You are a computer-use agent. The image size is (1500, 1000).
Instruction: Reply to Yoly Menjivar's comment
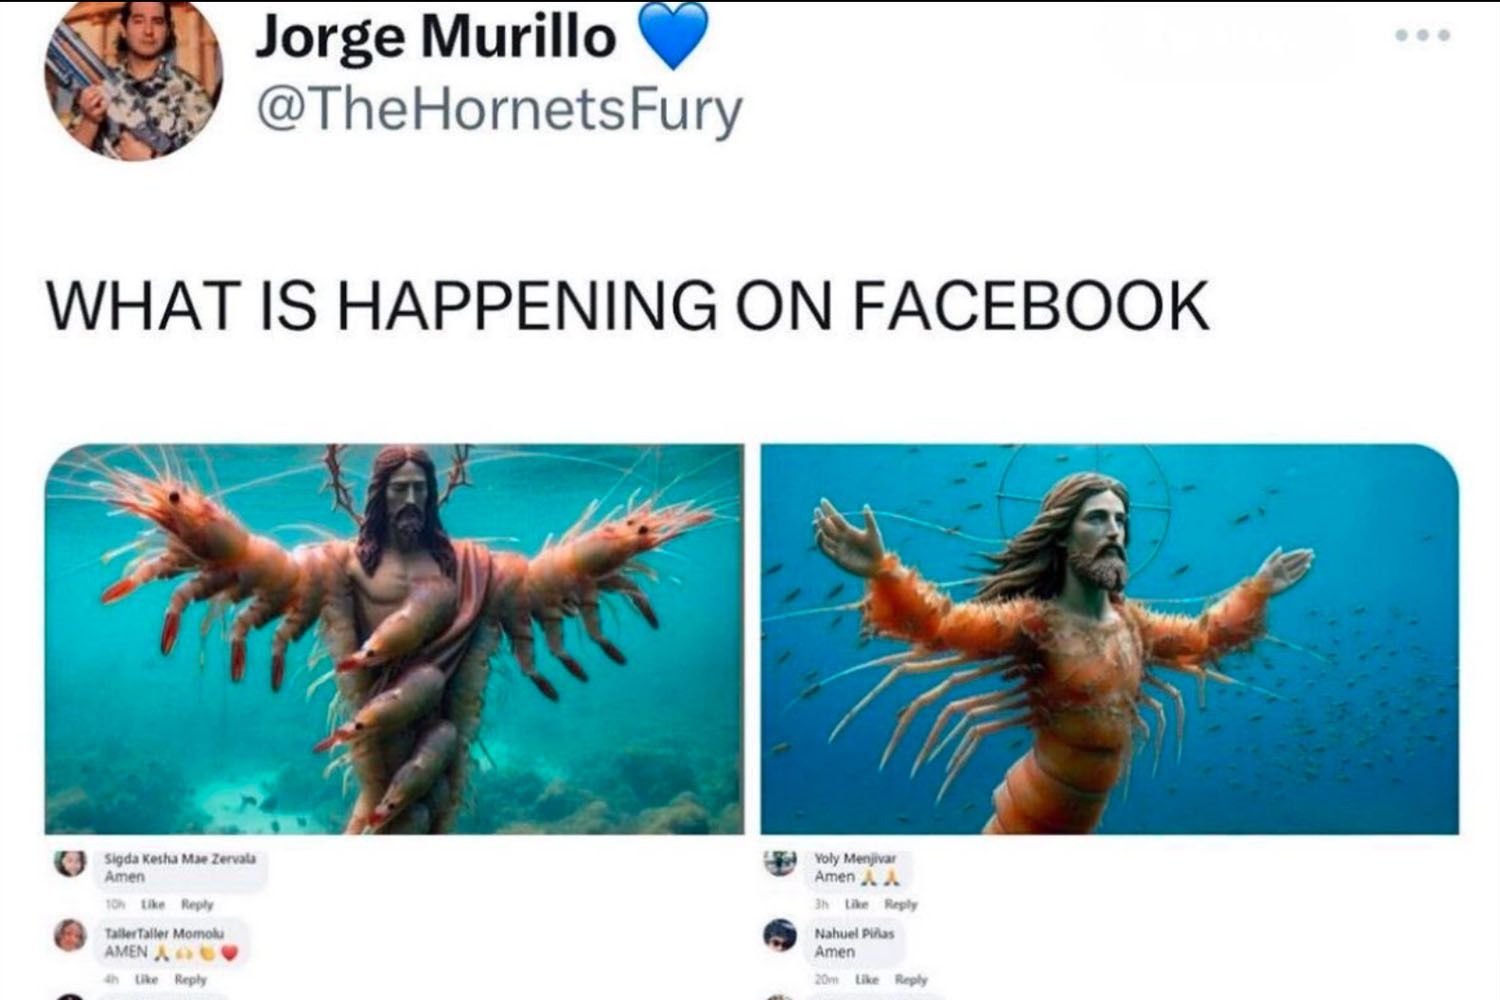click(901, 904)
